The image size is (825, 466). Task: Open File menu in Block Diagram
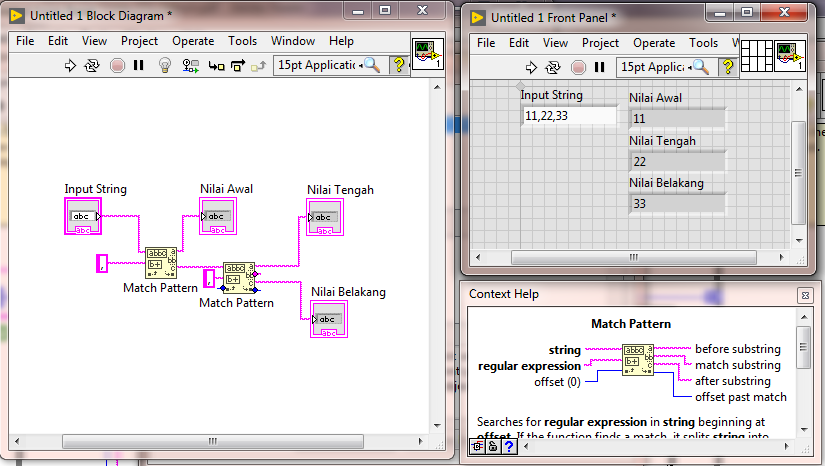click(x=25, y=41)
